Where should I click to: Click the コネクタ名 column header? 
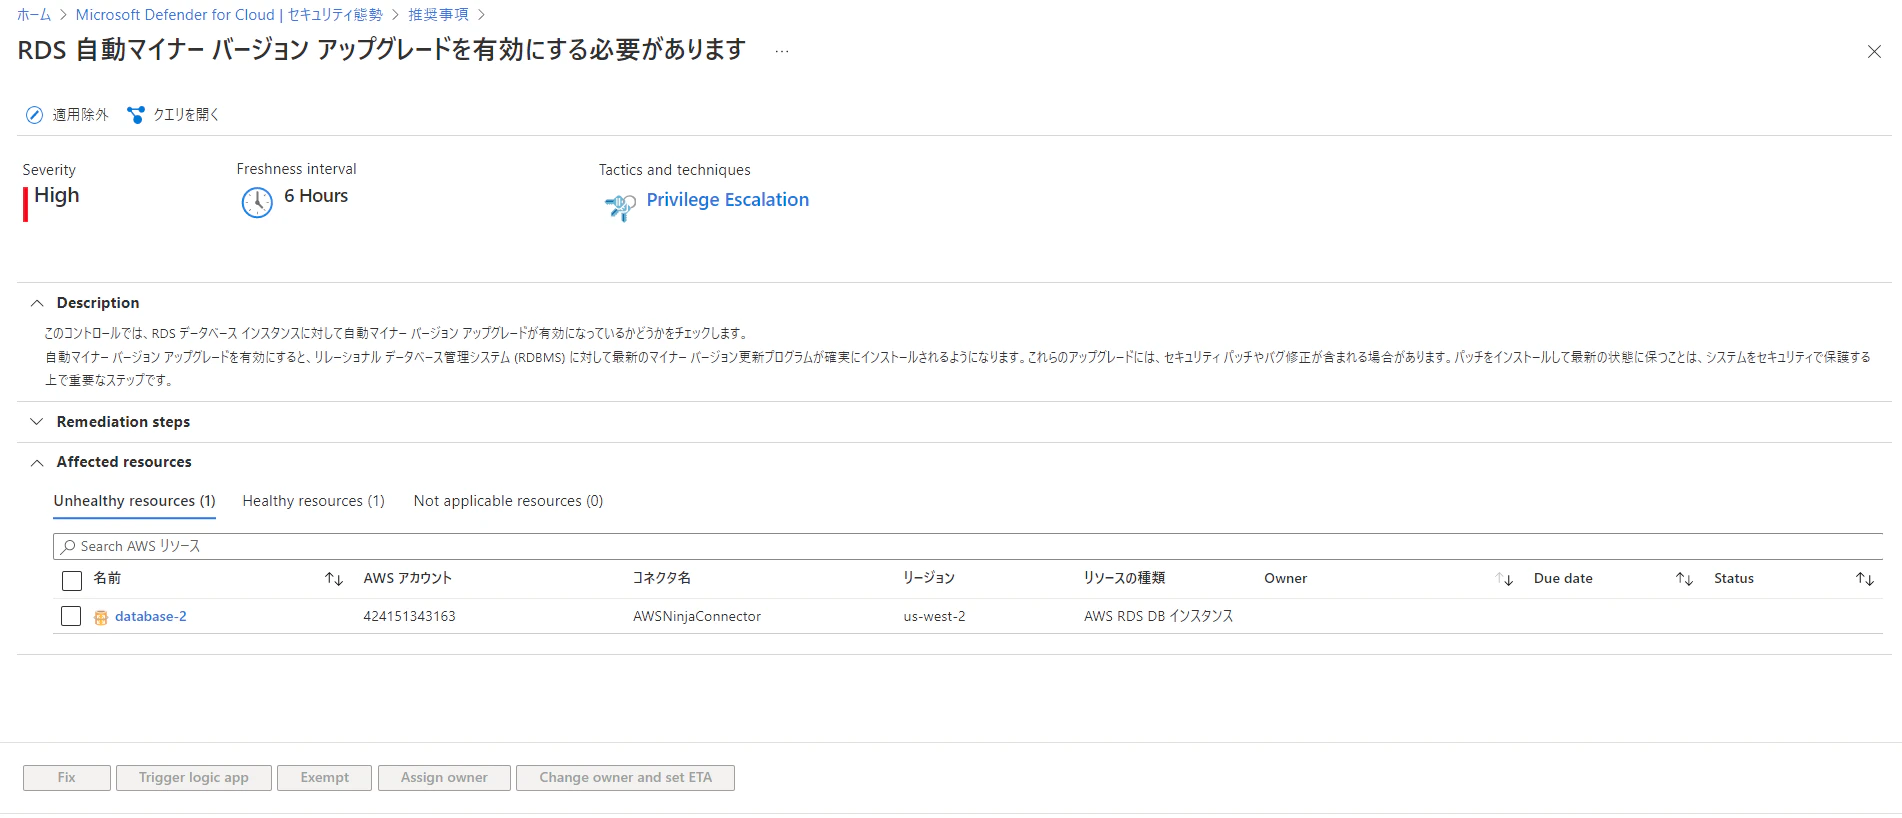tap(662, 579)
